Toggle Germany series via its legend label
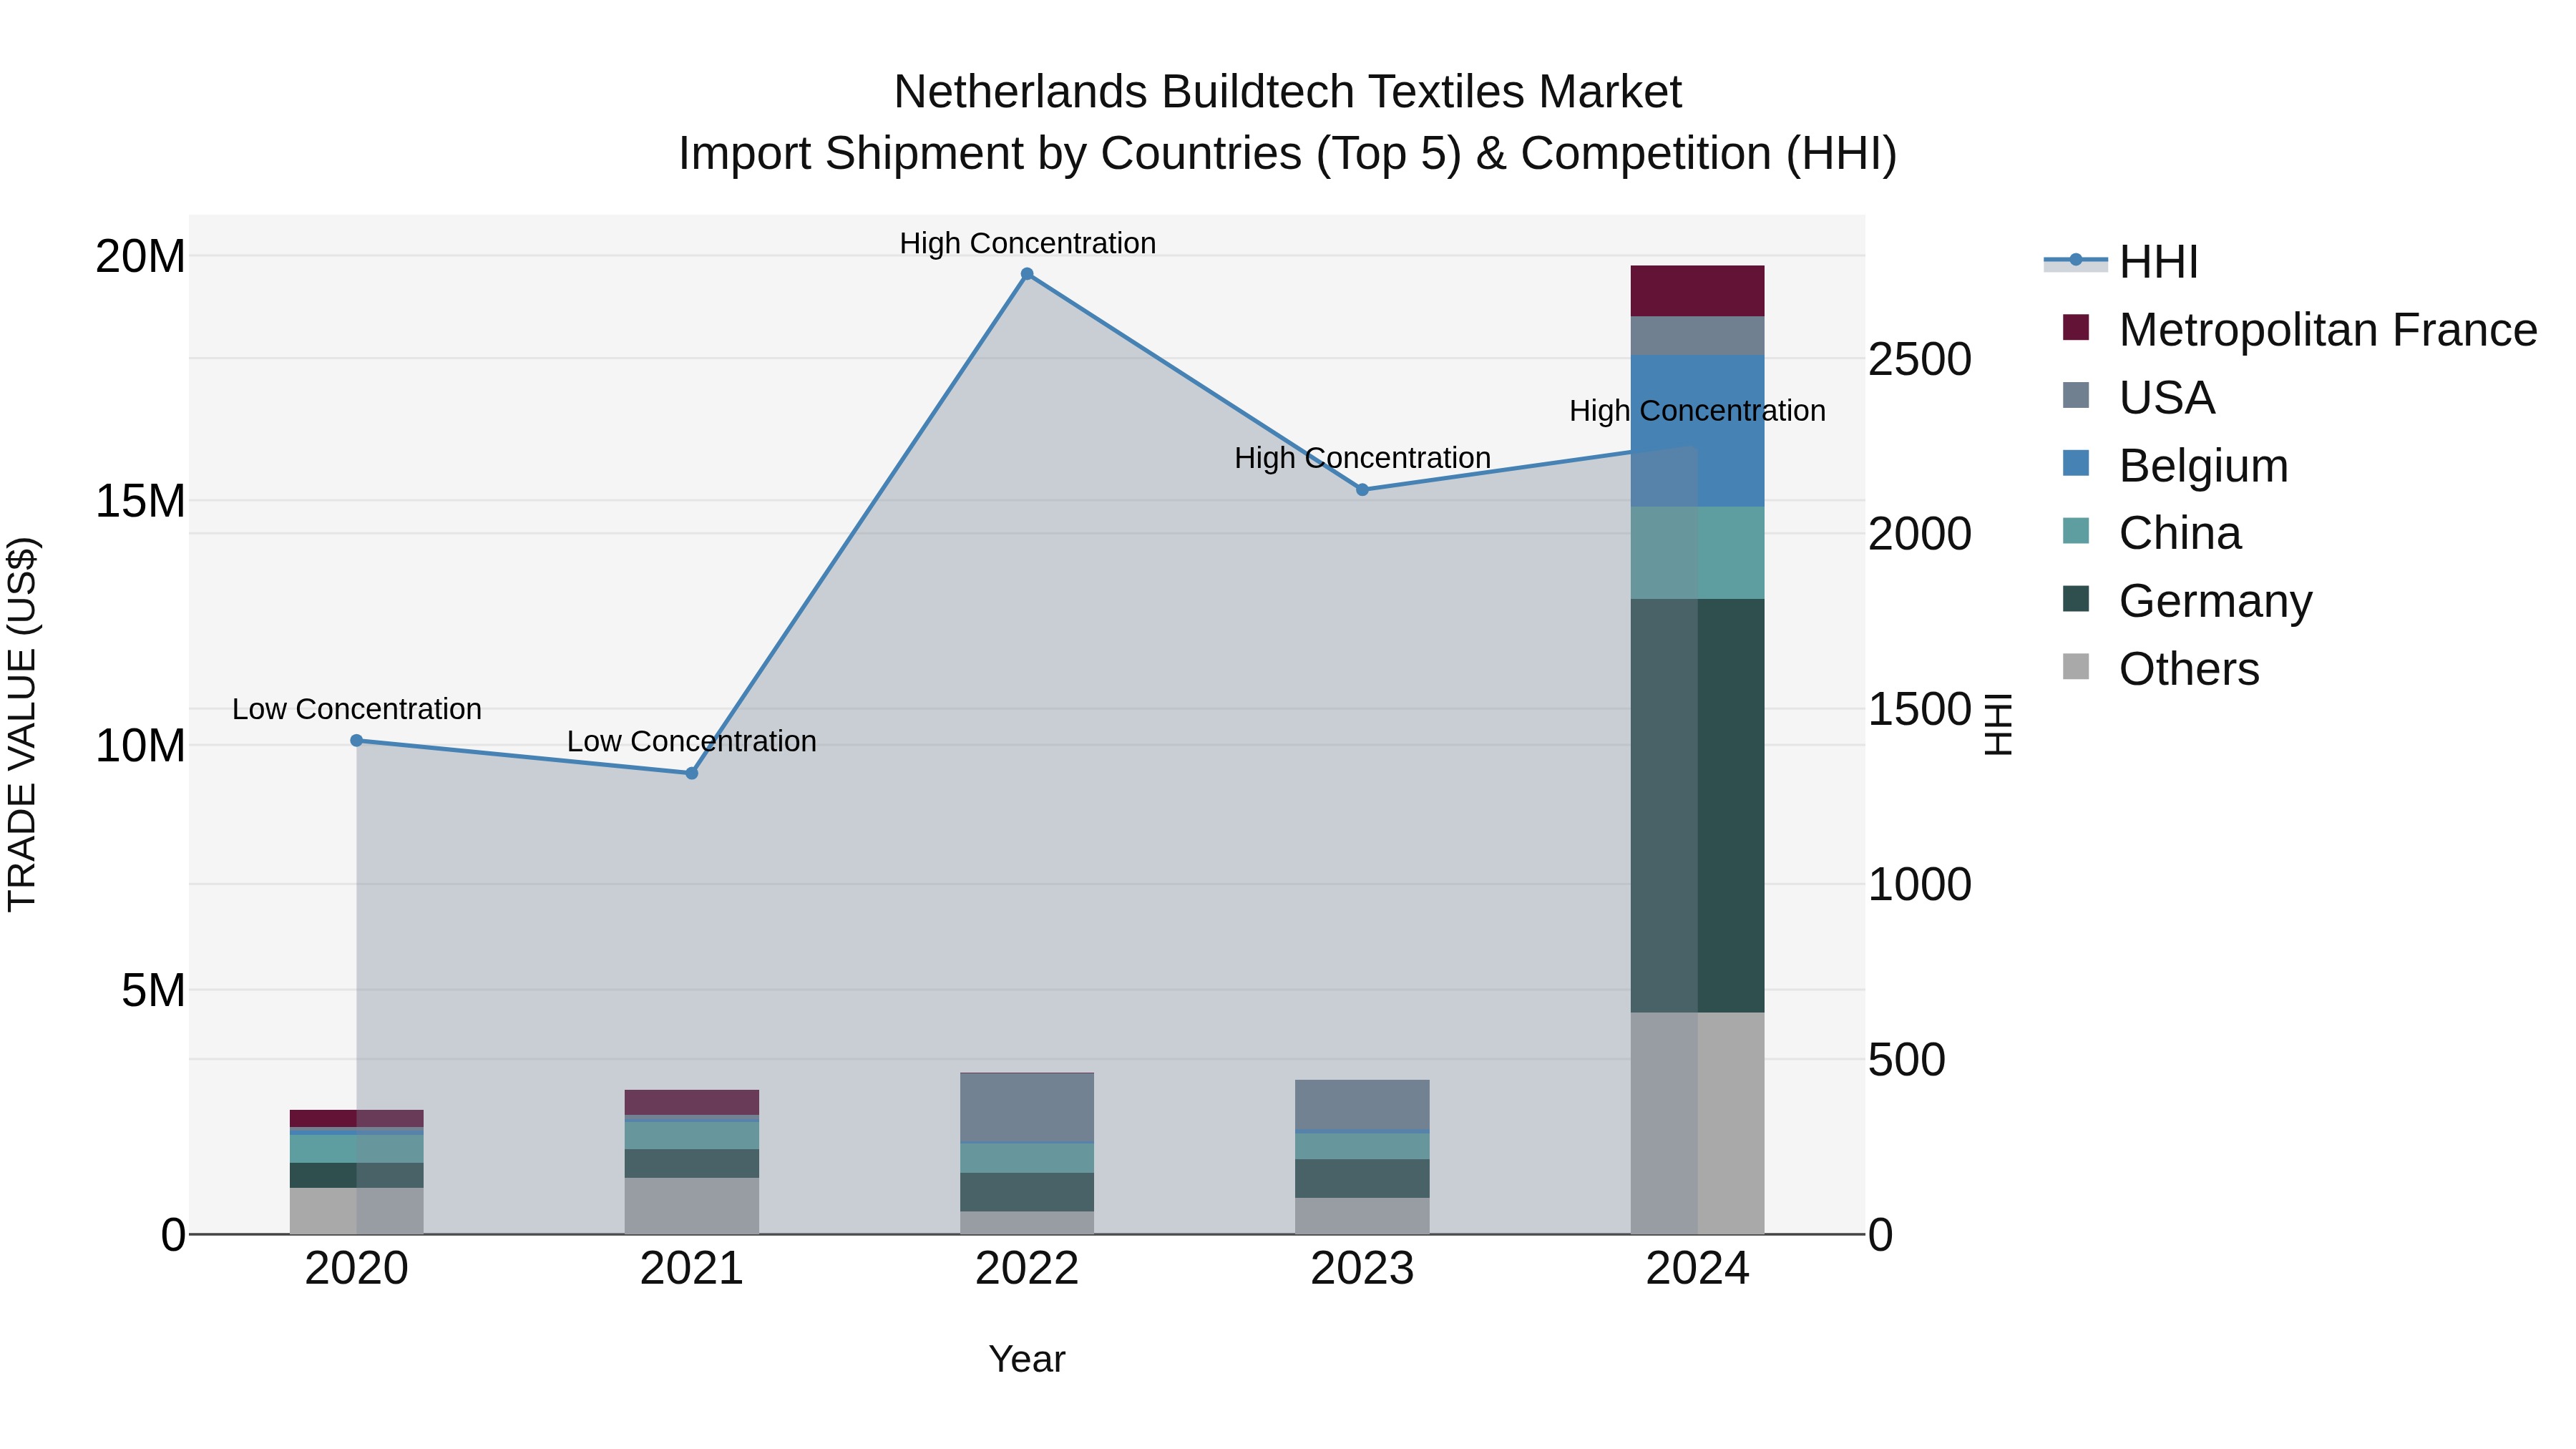Viewport: 2576px width, 1449px height. pyautogui.click(x=2215, y=601)
